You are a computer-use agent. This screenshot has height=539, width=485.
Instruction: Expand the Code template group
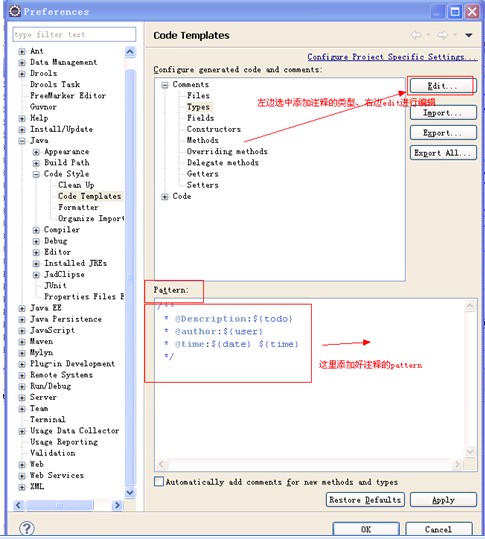[165, 197]
